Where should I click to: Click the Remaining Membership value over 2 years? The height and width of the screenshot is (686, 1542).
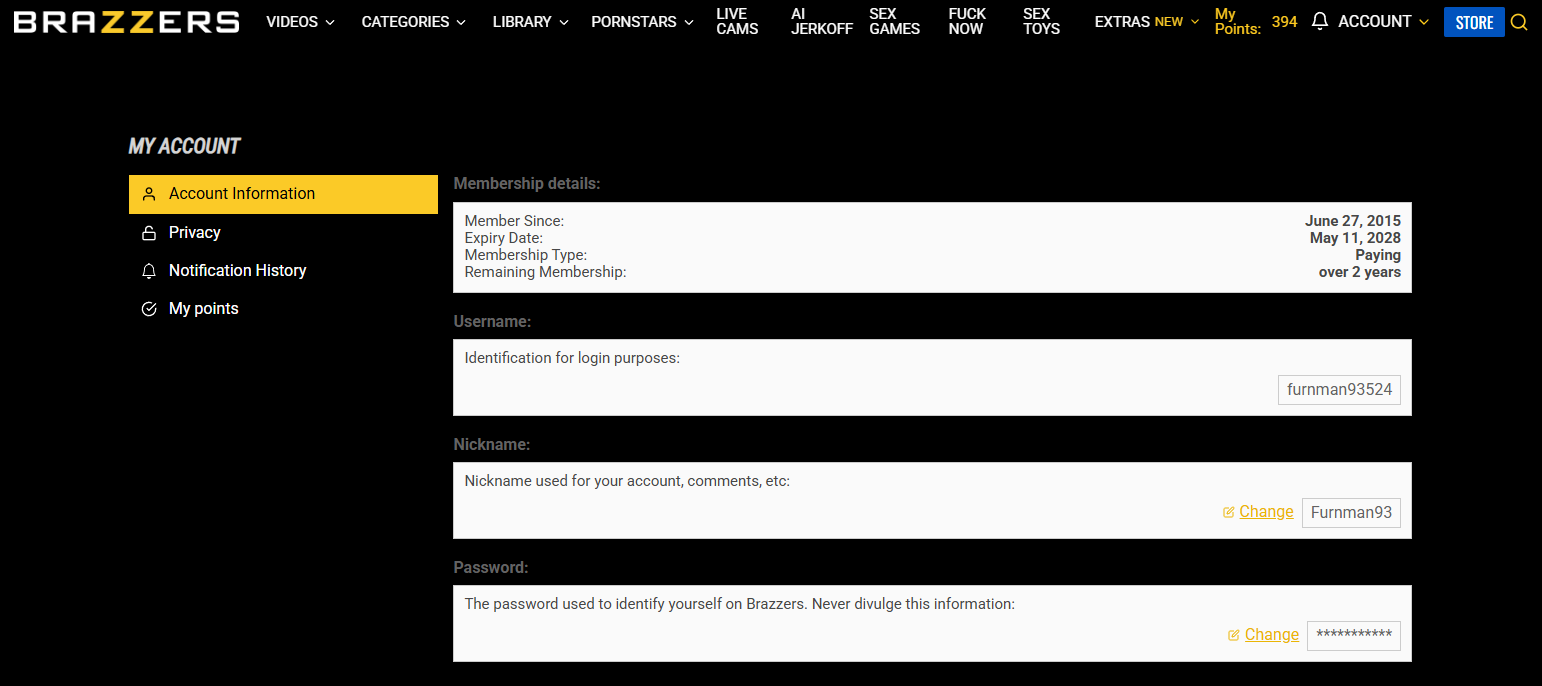point(1360,272)
